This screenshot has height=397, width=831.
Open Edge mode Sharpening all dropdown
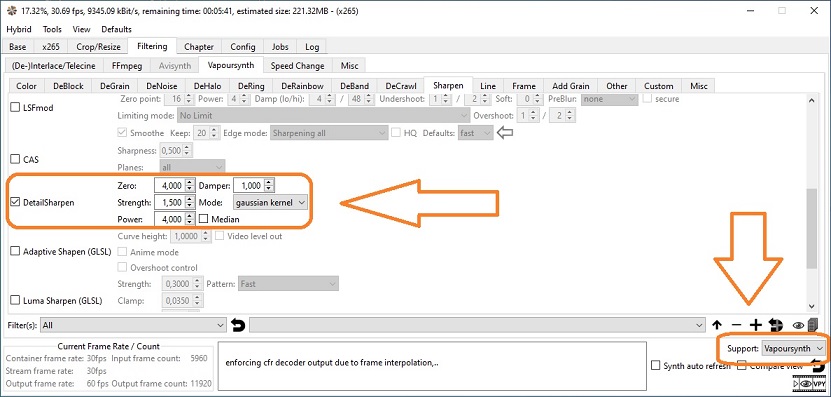pos(329,133)
